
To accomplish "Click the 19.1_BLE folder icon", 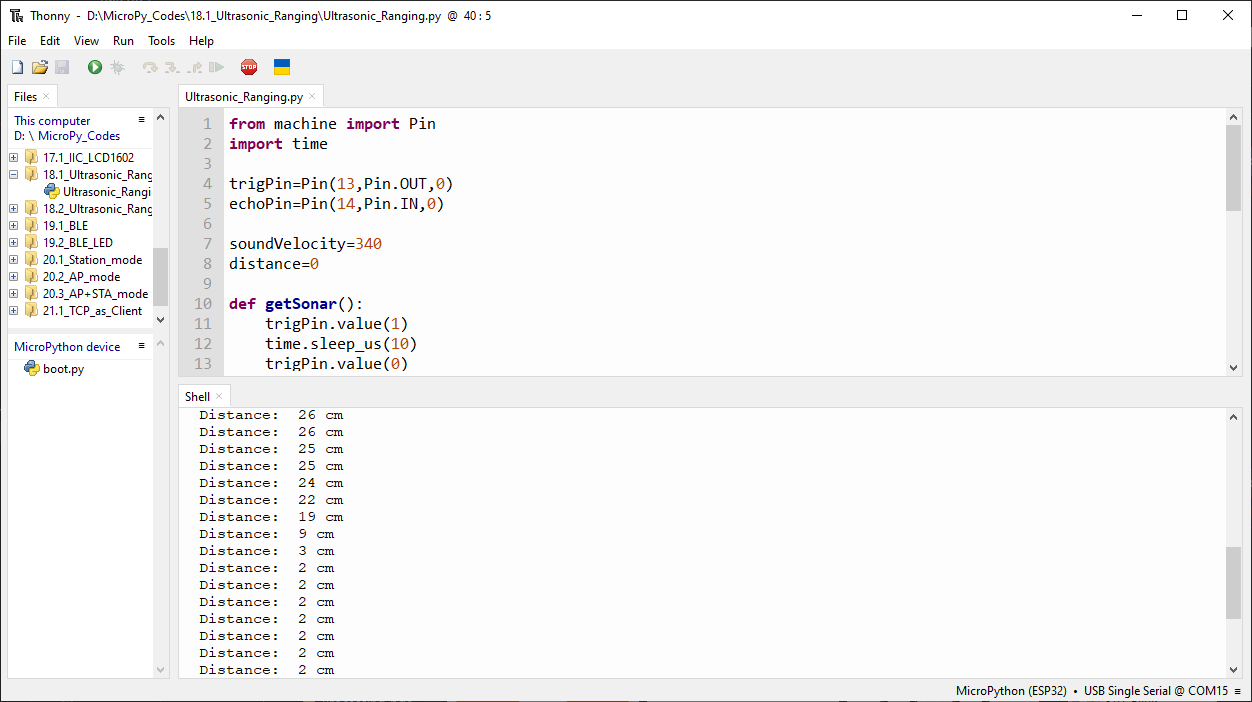I will [32, 226].
